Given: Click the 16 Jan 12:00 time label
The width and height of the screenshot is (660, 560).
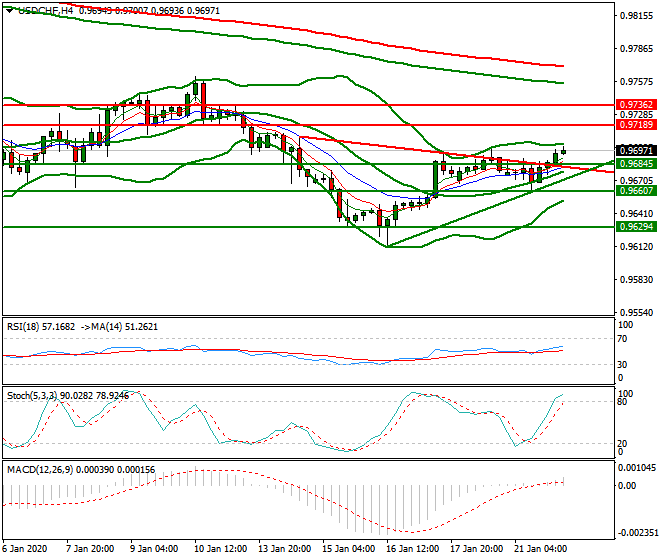Looking at the screenshot, I should pos(412,549).
